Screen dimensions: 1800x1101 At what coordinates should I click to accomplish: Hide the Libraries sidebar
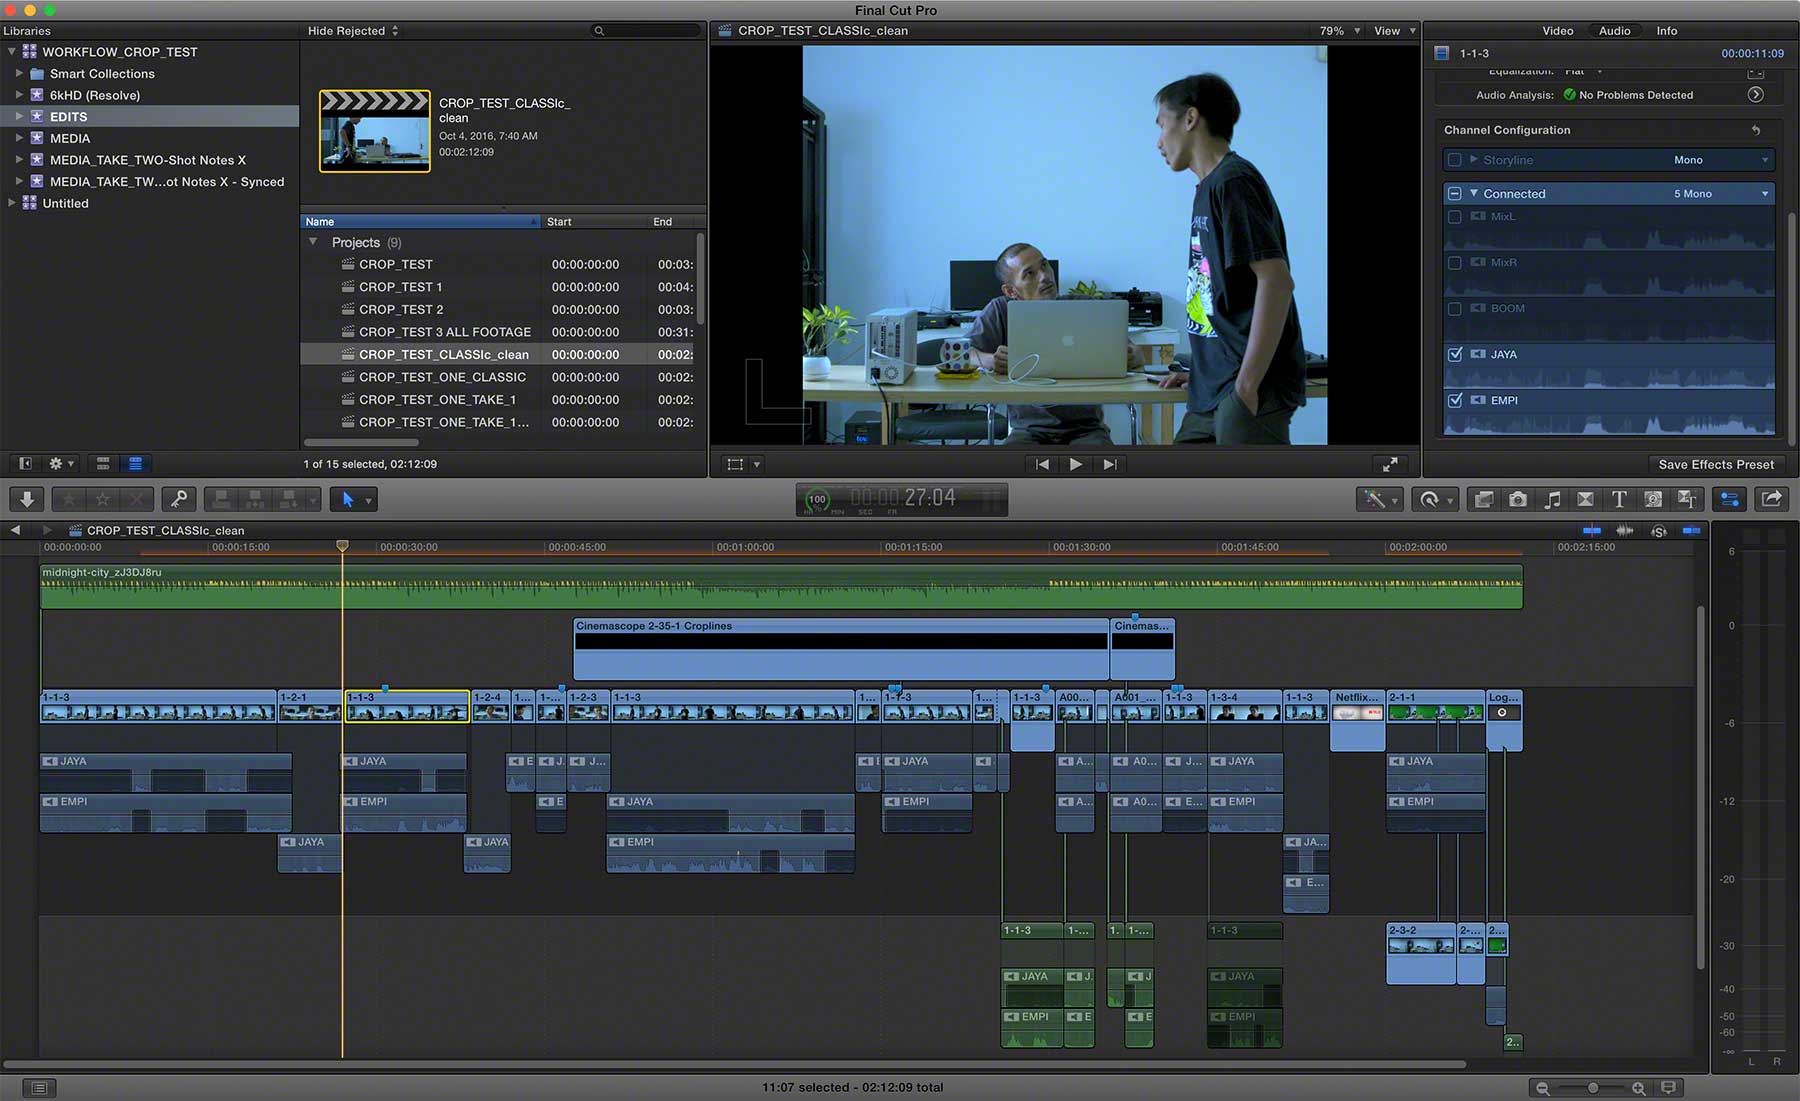click(25, 463)
